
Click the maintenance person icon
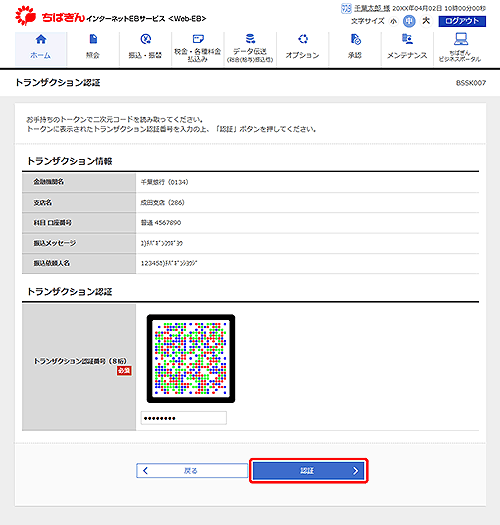coord(407,39)
